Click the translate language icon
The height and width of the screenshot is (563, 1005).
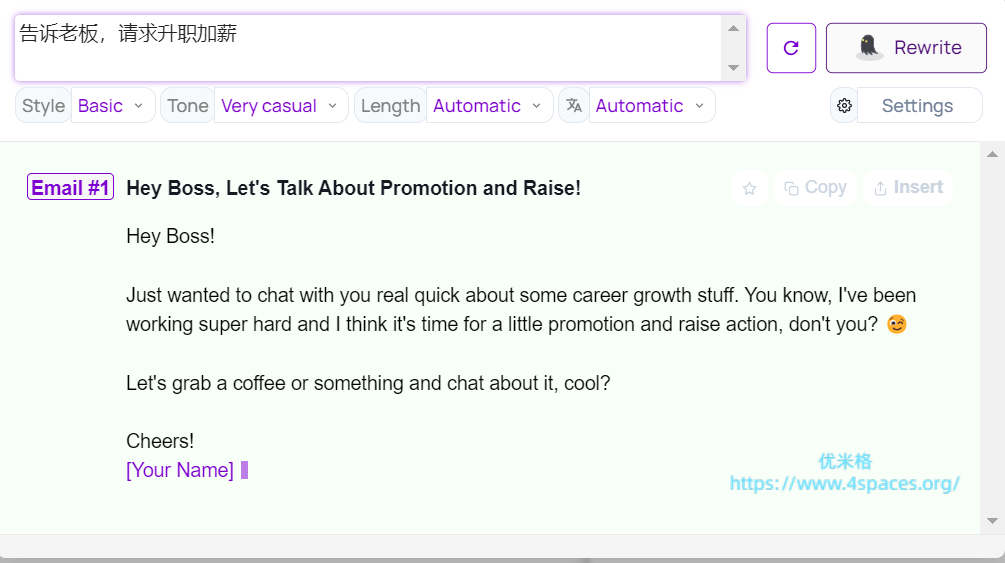pyautogui.click(x=574, y=105)
